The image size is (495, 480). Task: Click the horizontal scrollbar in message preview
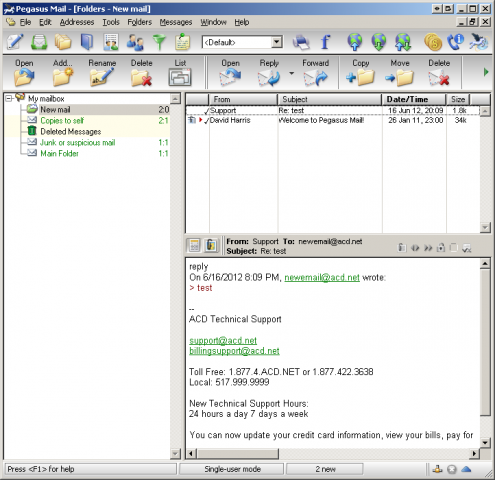tap(332, 453)
